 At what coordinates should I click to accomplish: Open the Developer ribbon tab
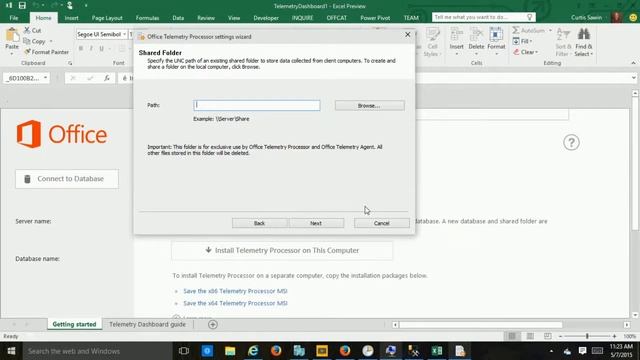click(x=266, y=18)
